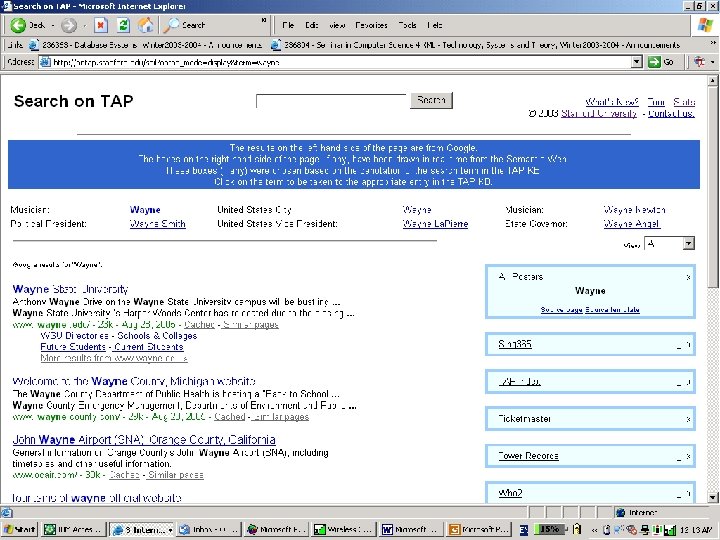Image resolution: width=720 pixels, height=540 pixels.
Task: Open the Back history dropdown arrow
Action: click(x=53, y=25)
